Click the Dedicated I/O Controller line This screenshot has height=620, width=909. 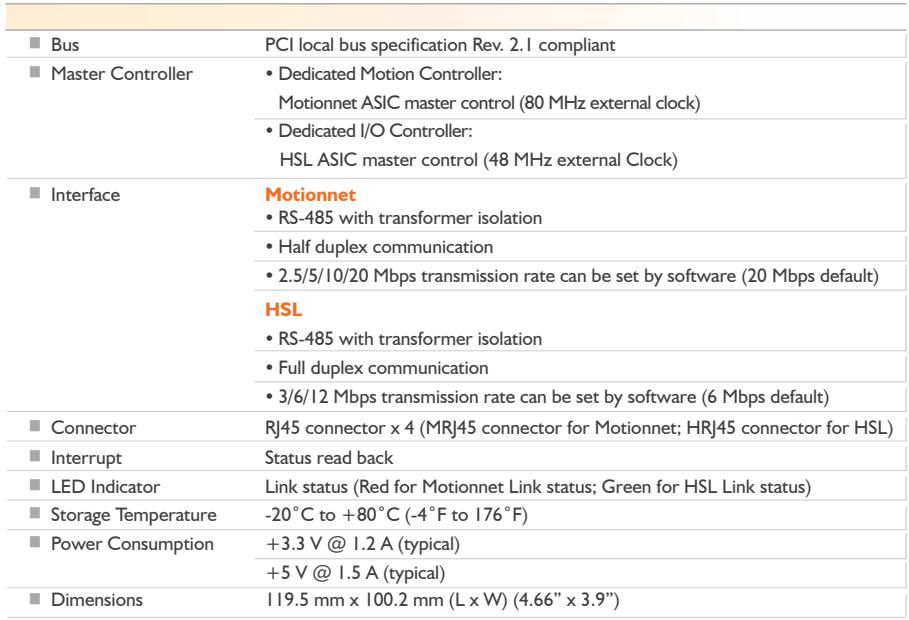[369, 131]
